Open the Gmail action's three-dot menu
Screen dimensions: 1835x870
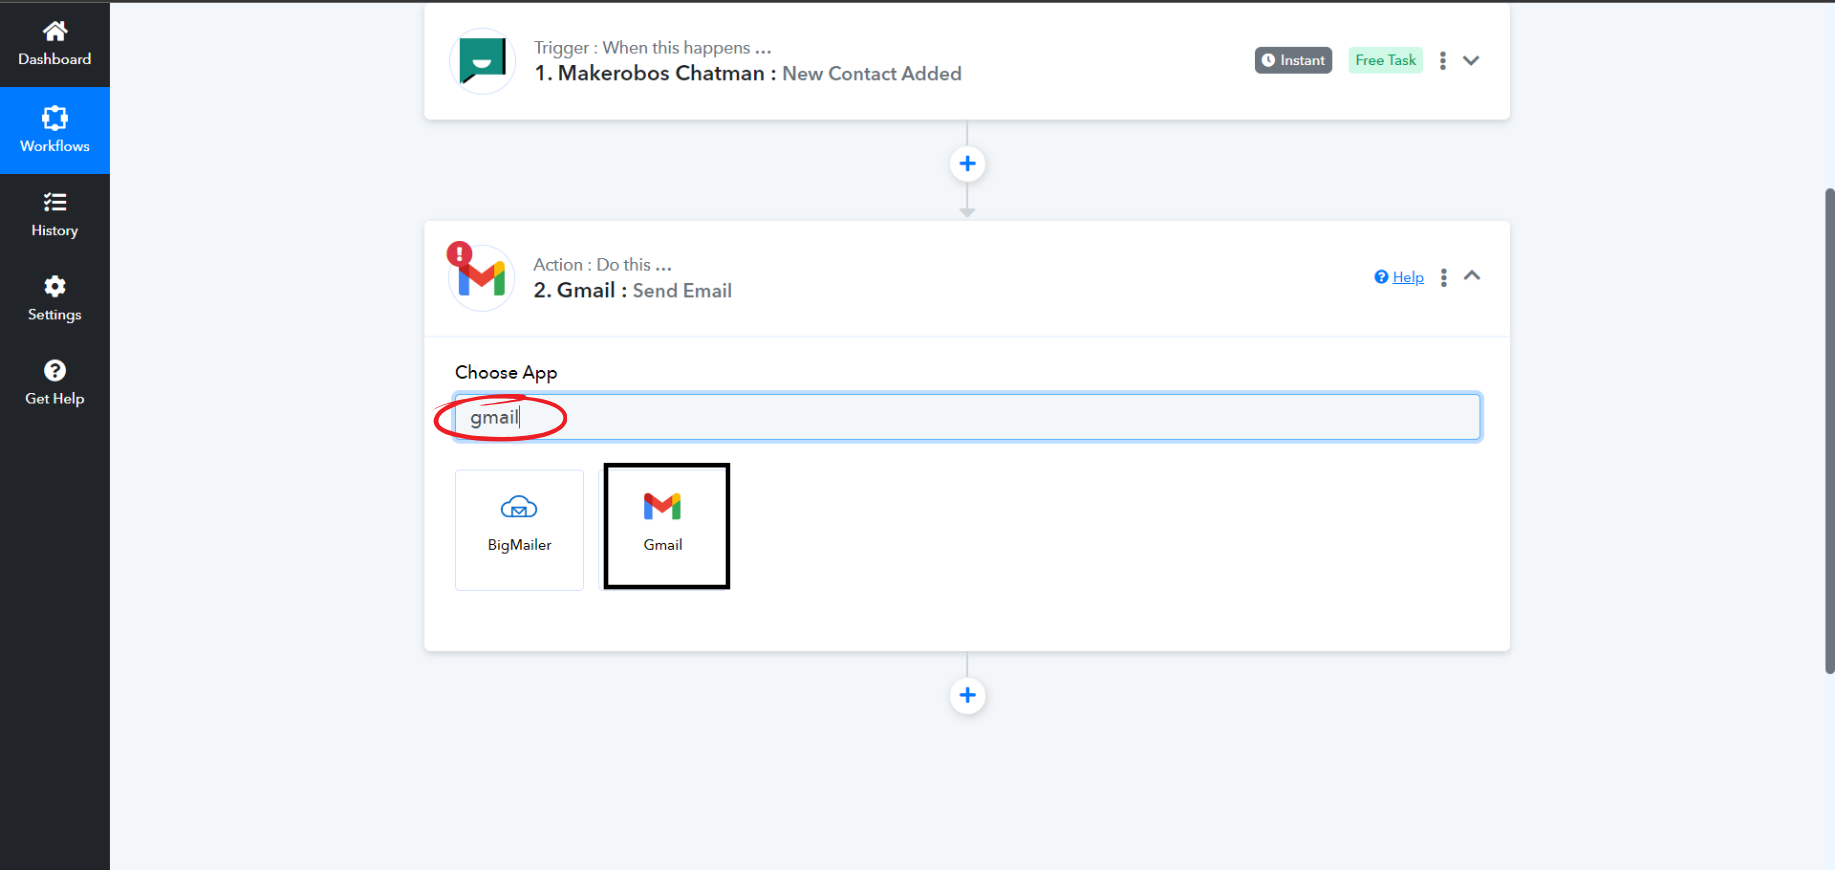pos(1443,277)
